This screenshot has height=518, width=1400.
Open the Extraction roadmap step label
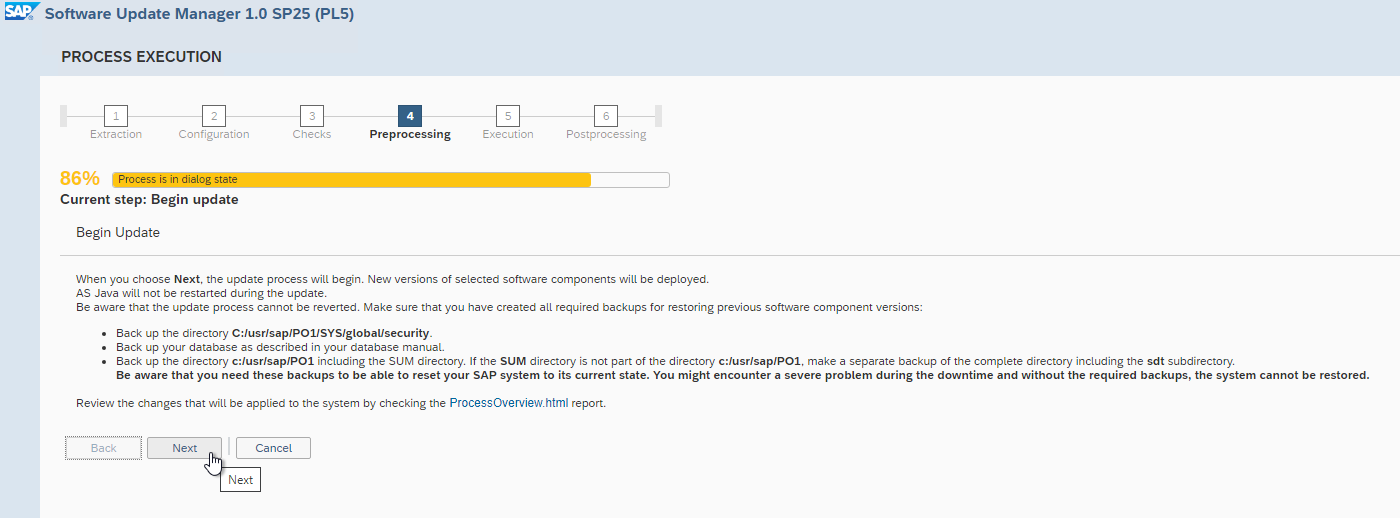coord(116,134)
